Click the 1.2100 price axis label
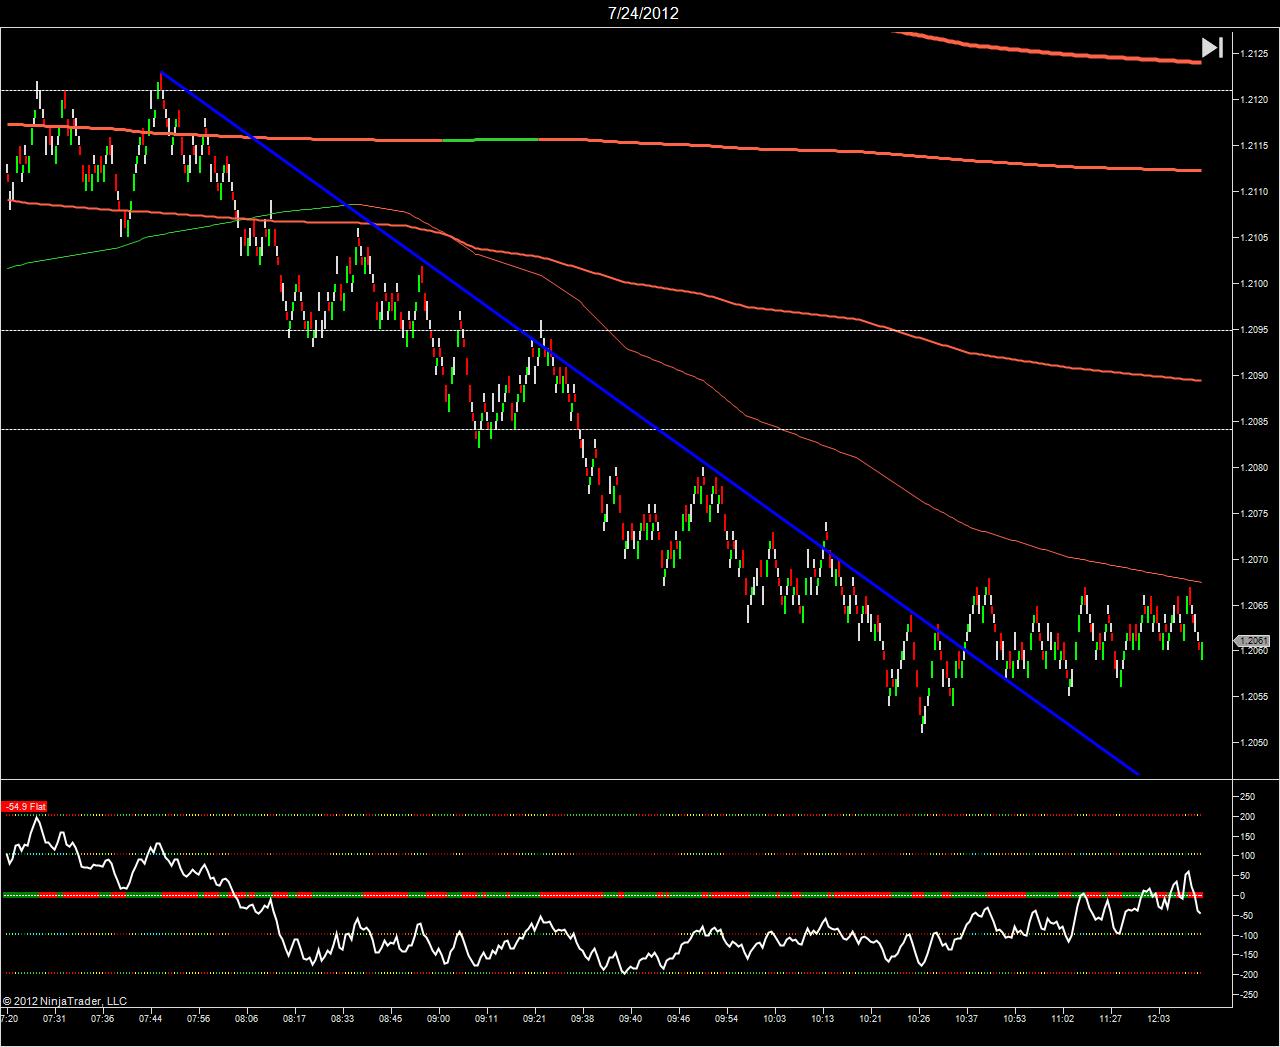The image size is (1280, 1047). click(1254, 283)
